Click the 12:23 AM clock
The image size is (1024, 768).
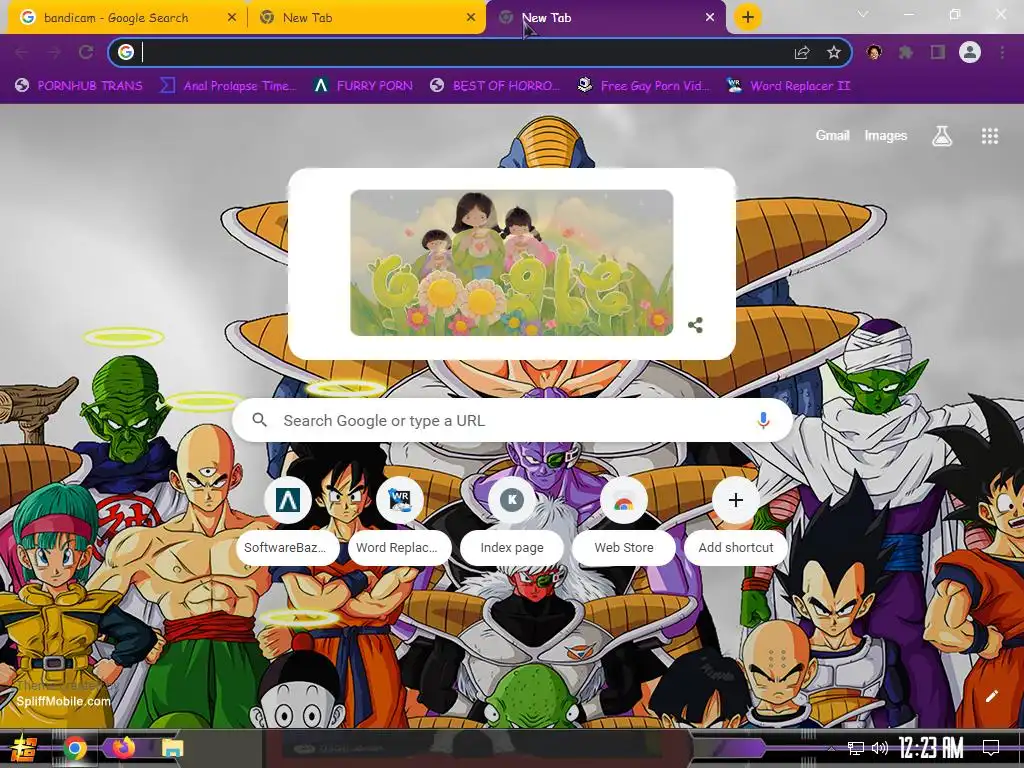click(x=931, y=748)
